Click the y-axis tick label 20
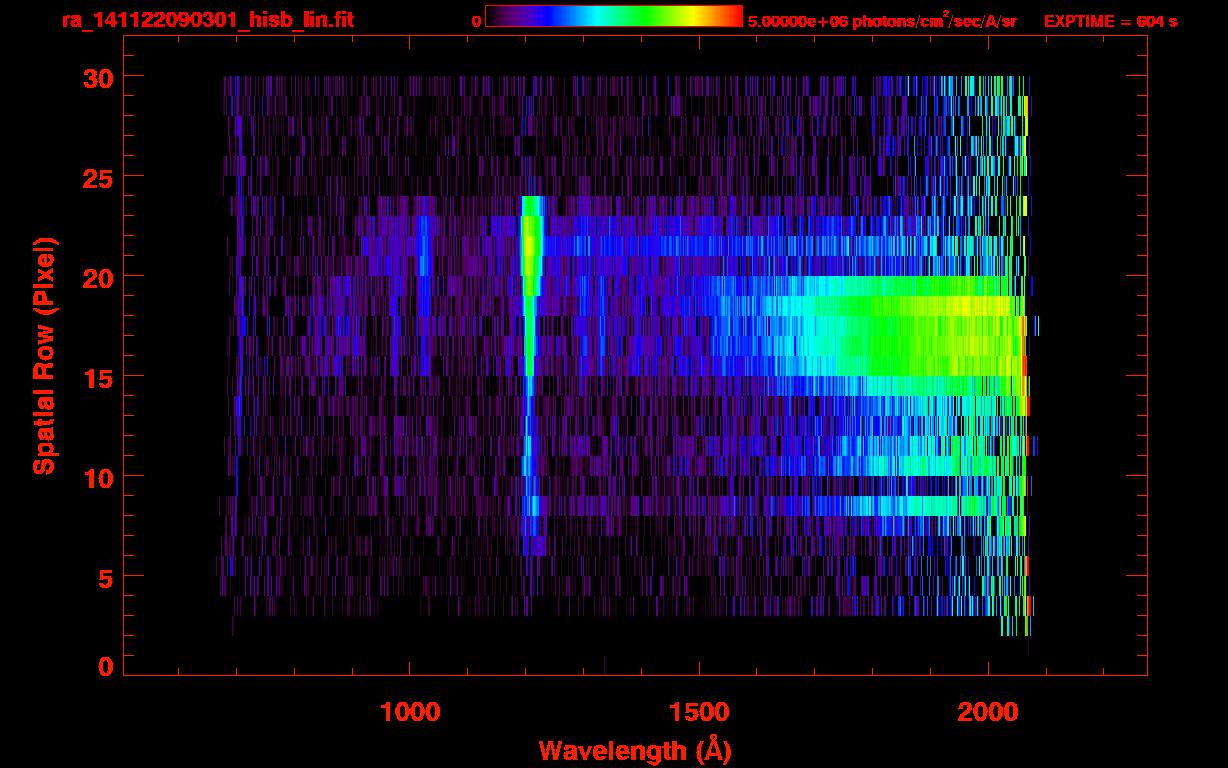This screenshot has width=1228, height=768. 97,277
